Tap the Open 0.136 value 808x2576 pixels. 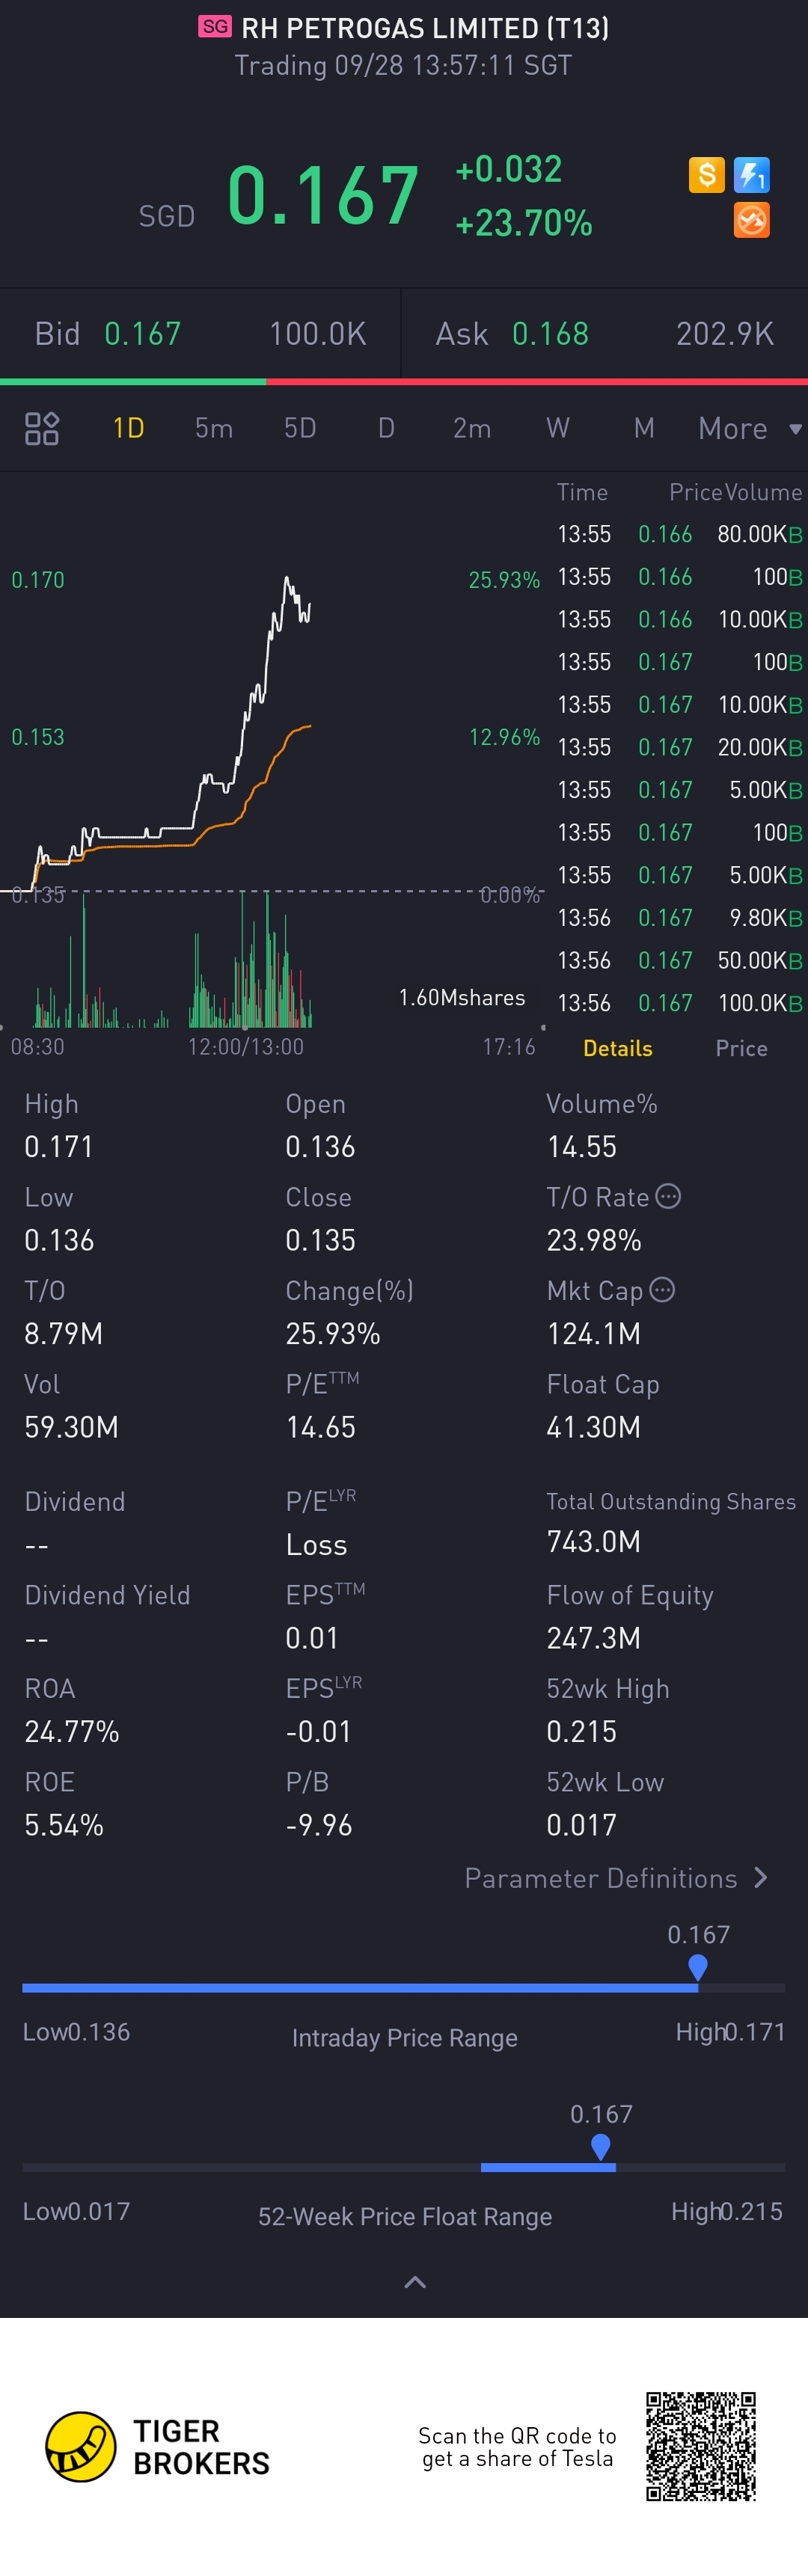click(320, 1147)
